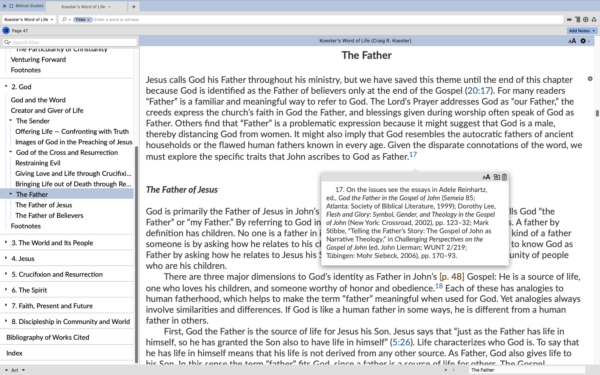The image size is (600, 375).
Task: Click in the word or phrase search field
Action: coord(328,20)
